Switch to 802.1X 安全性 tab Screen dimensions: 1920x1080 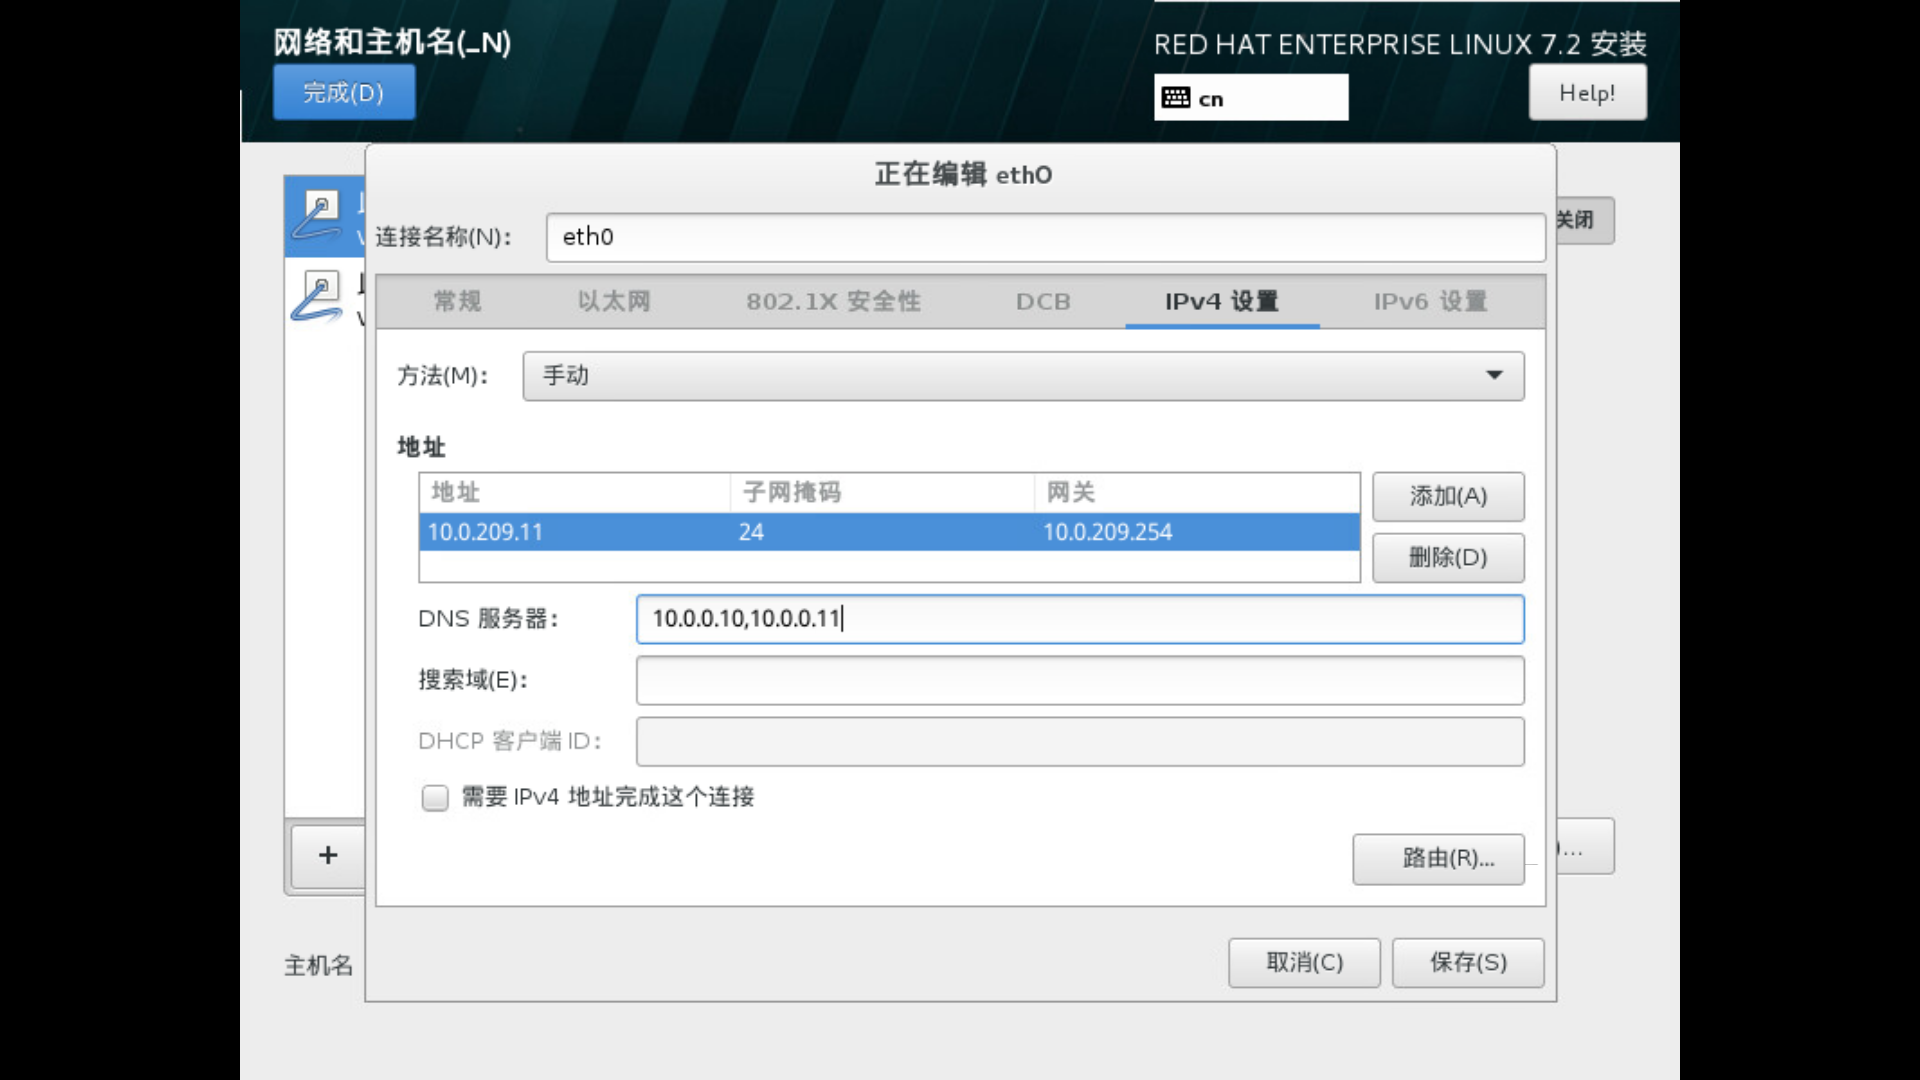(x=833, y=301)
